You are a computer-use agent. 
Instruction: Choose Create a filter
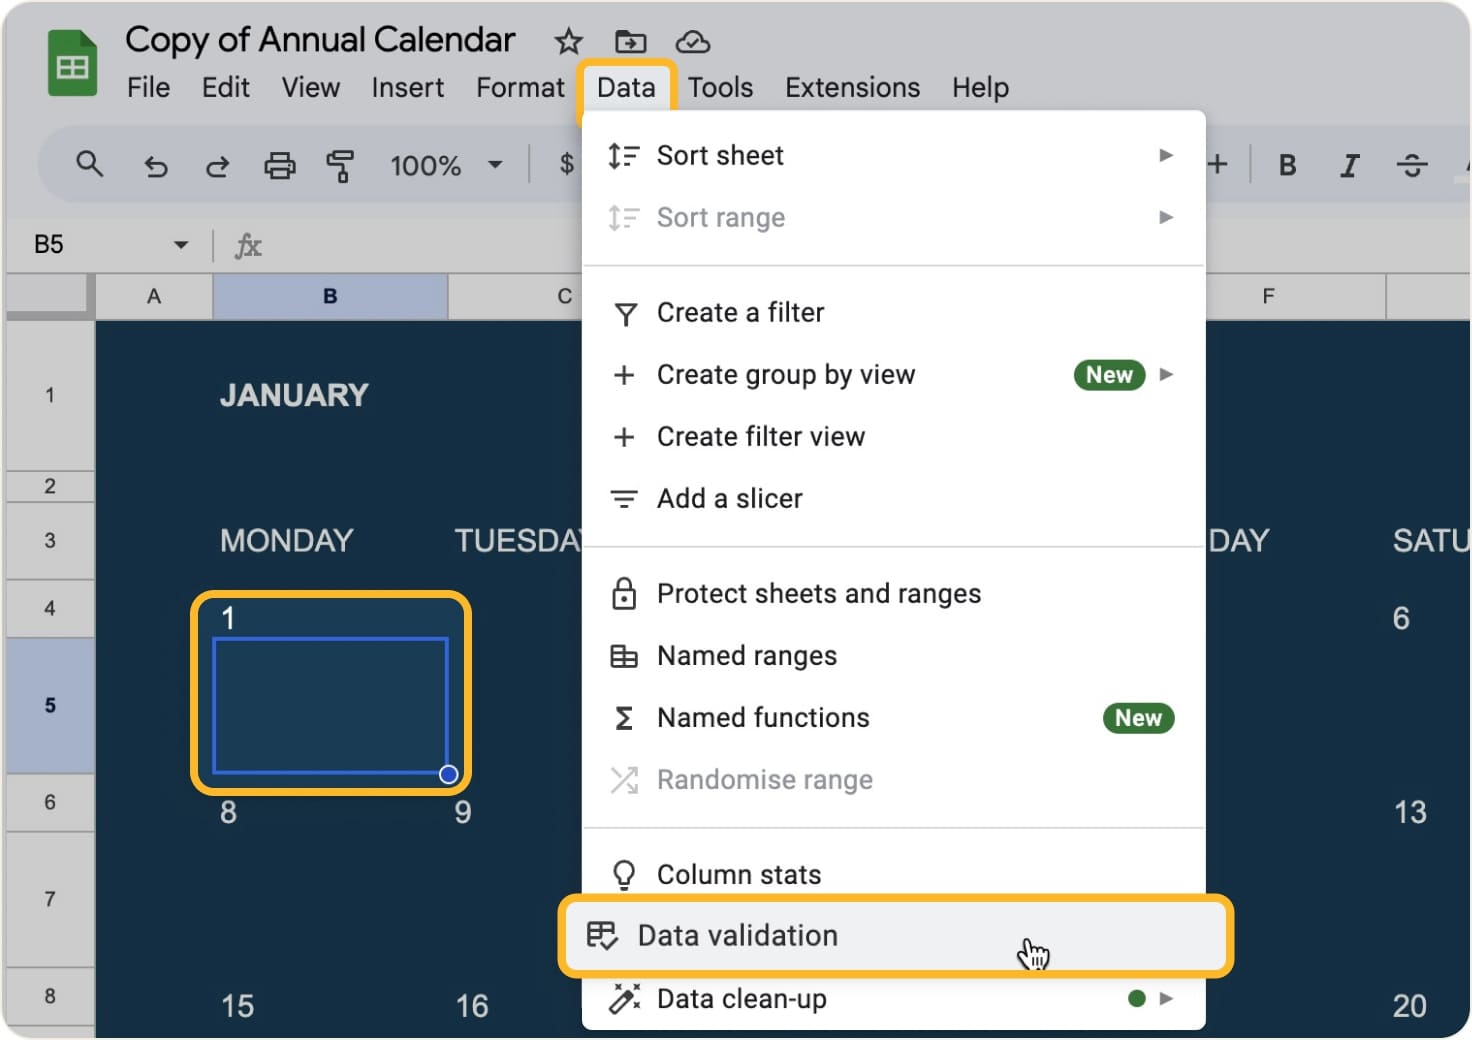(740, 312)
